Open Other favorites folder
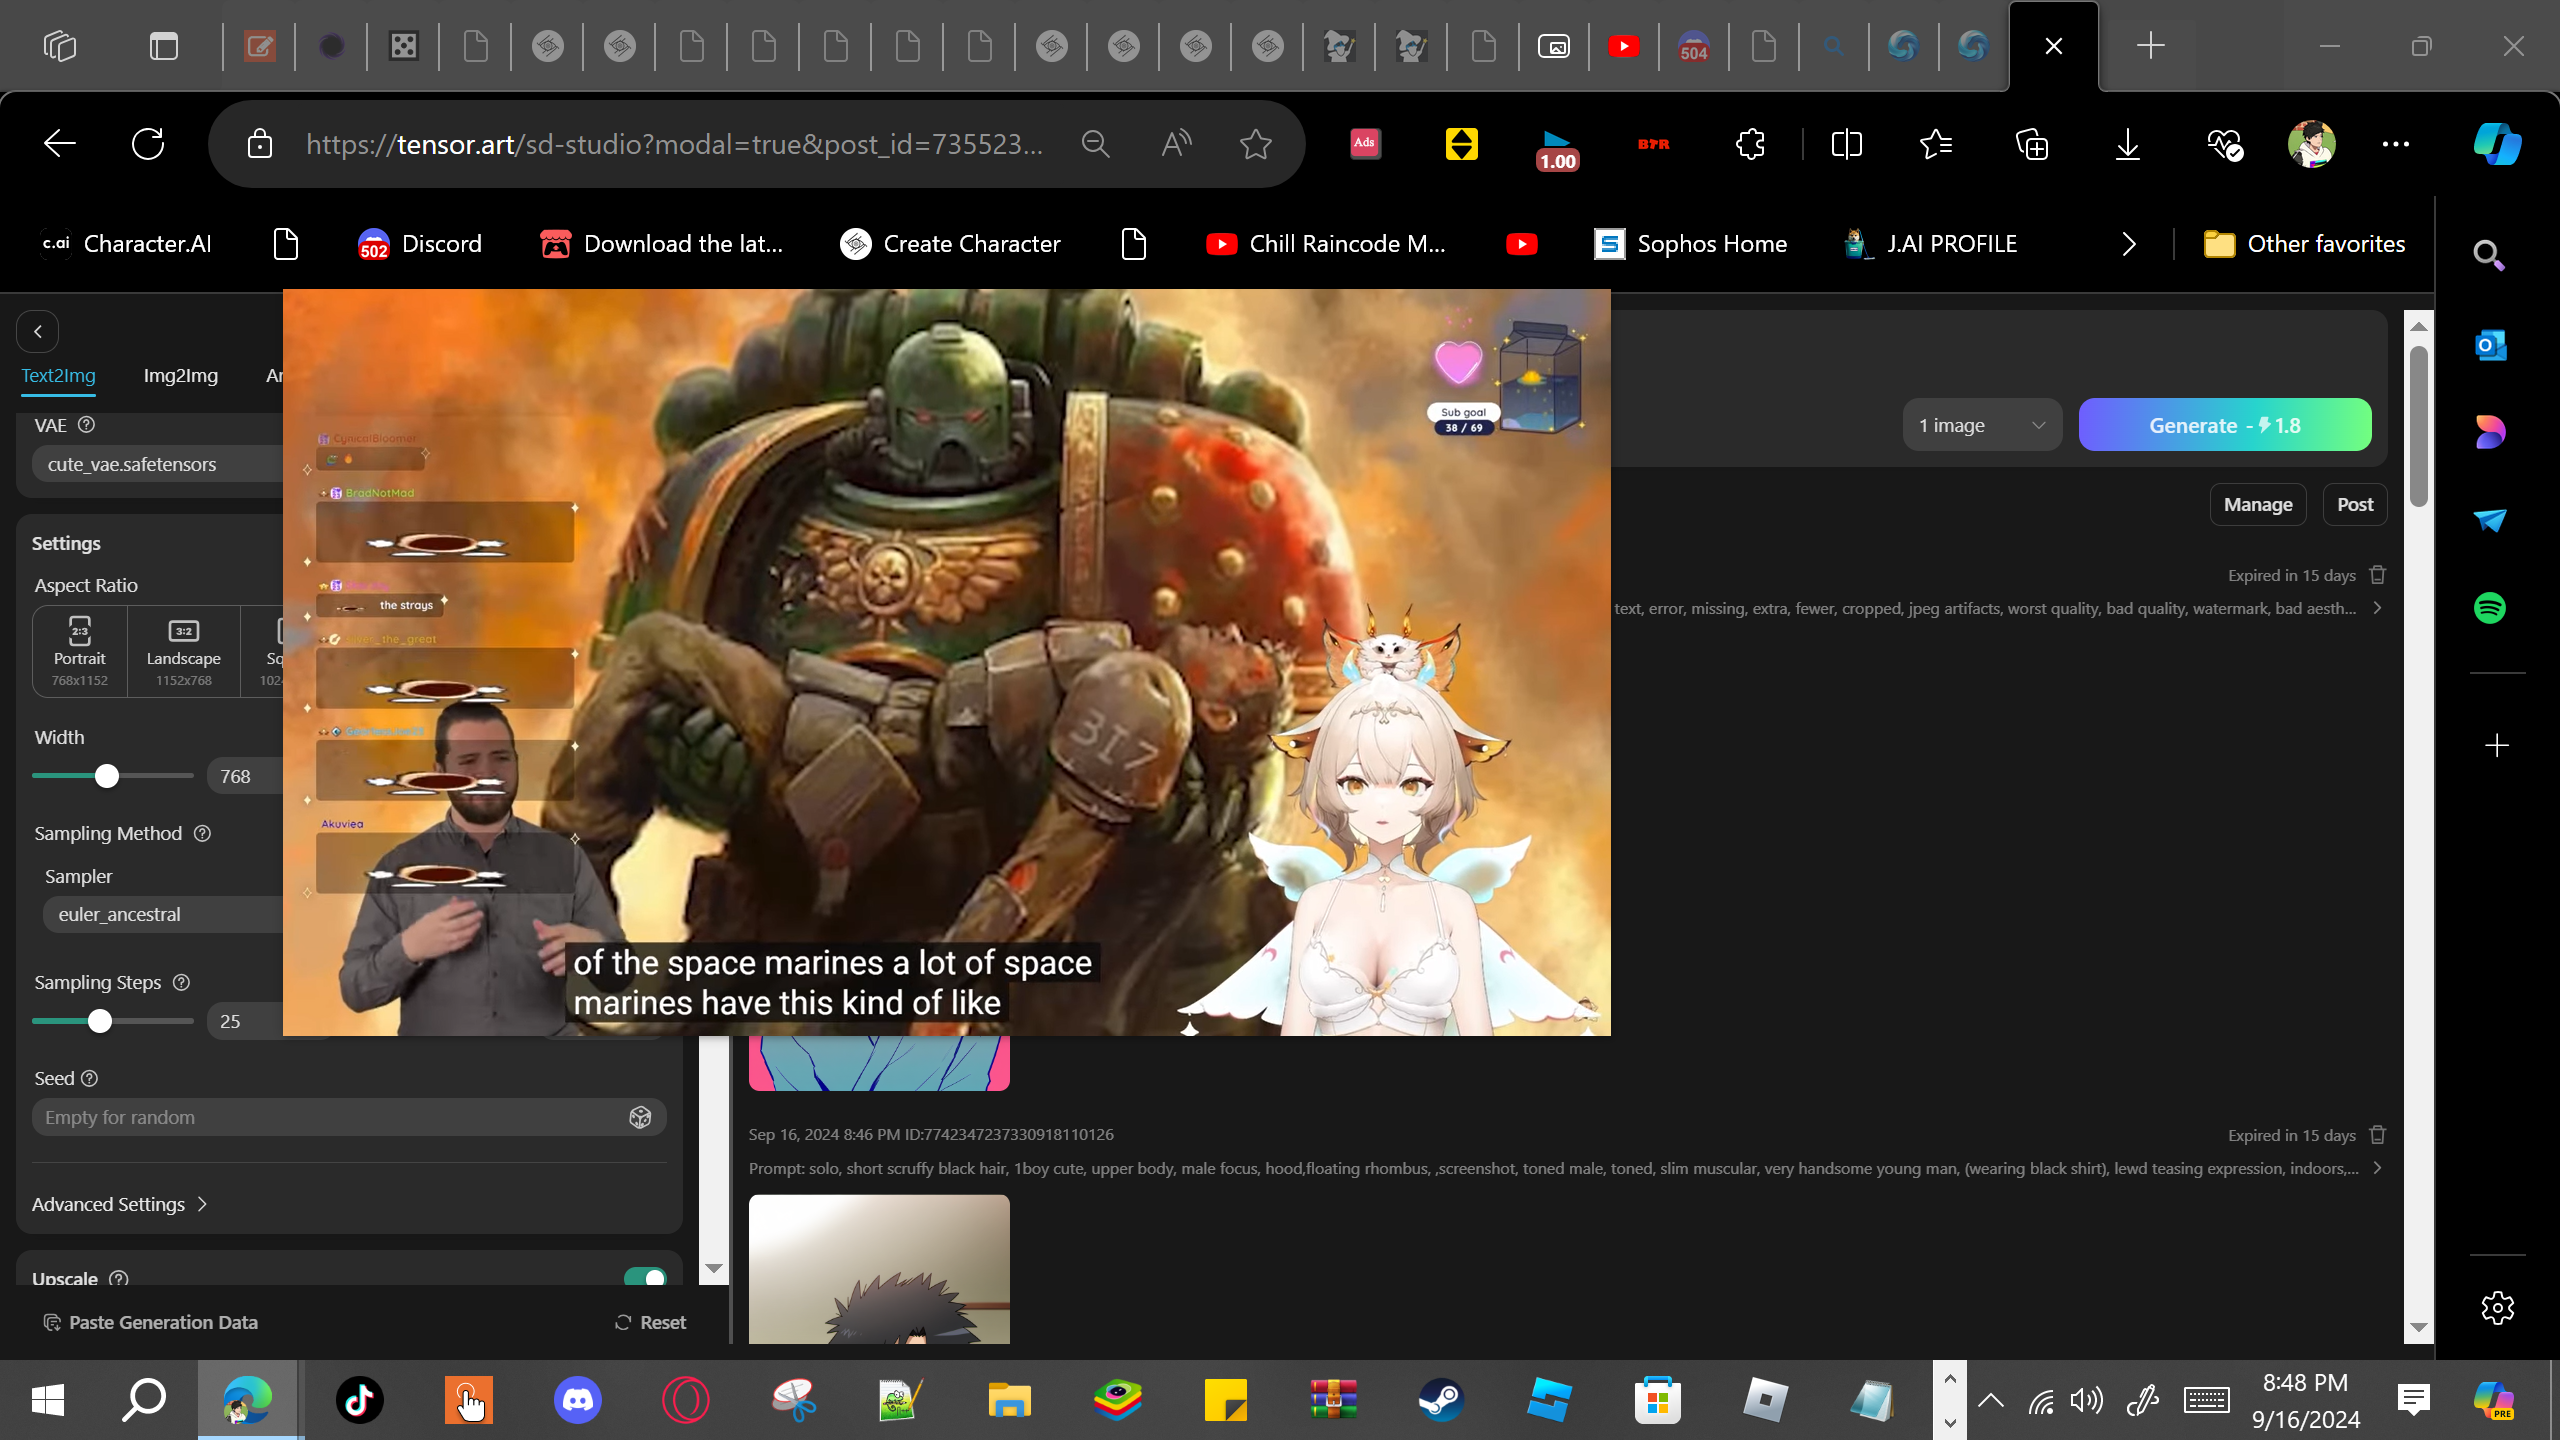Viewport: 2560px width, 1440px height. coord(2304,244)
